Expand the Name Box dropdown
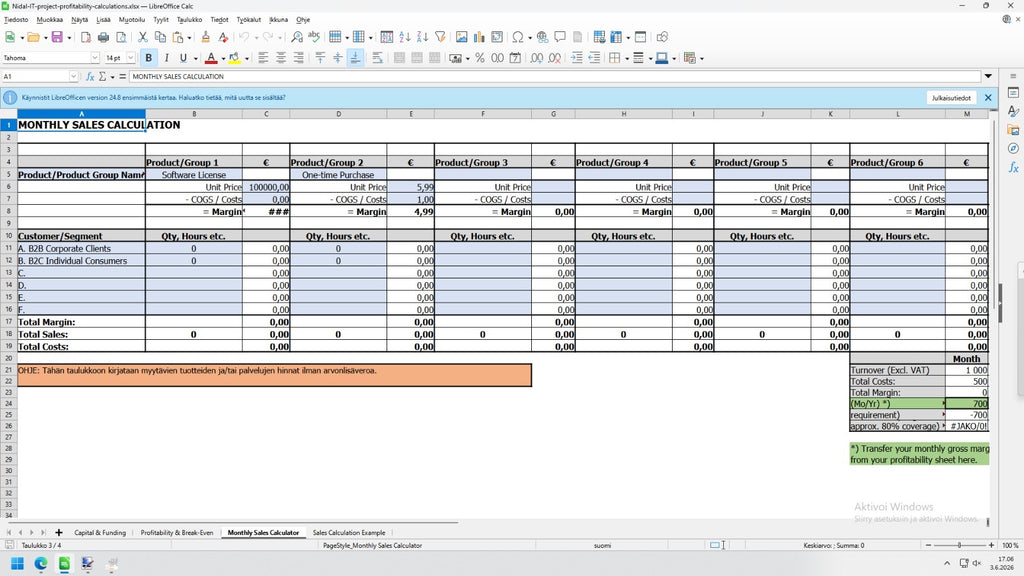 click(x=73, y=76)
